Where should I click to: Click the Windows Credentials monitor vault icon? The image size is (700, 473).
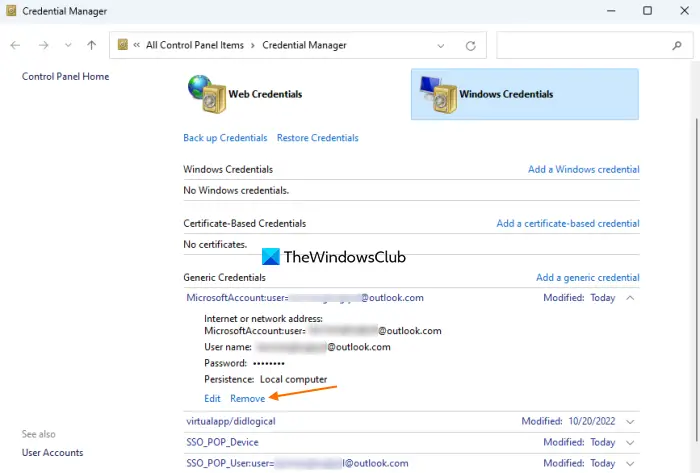438,94
